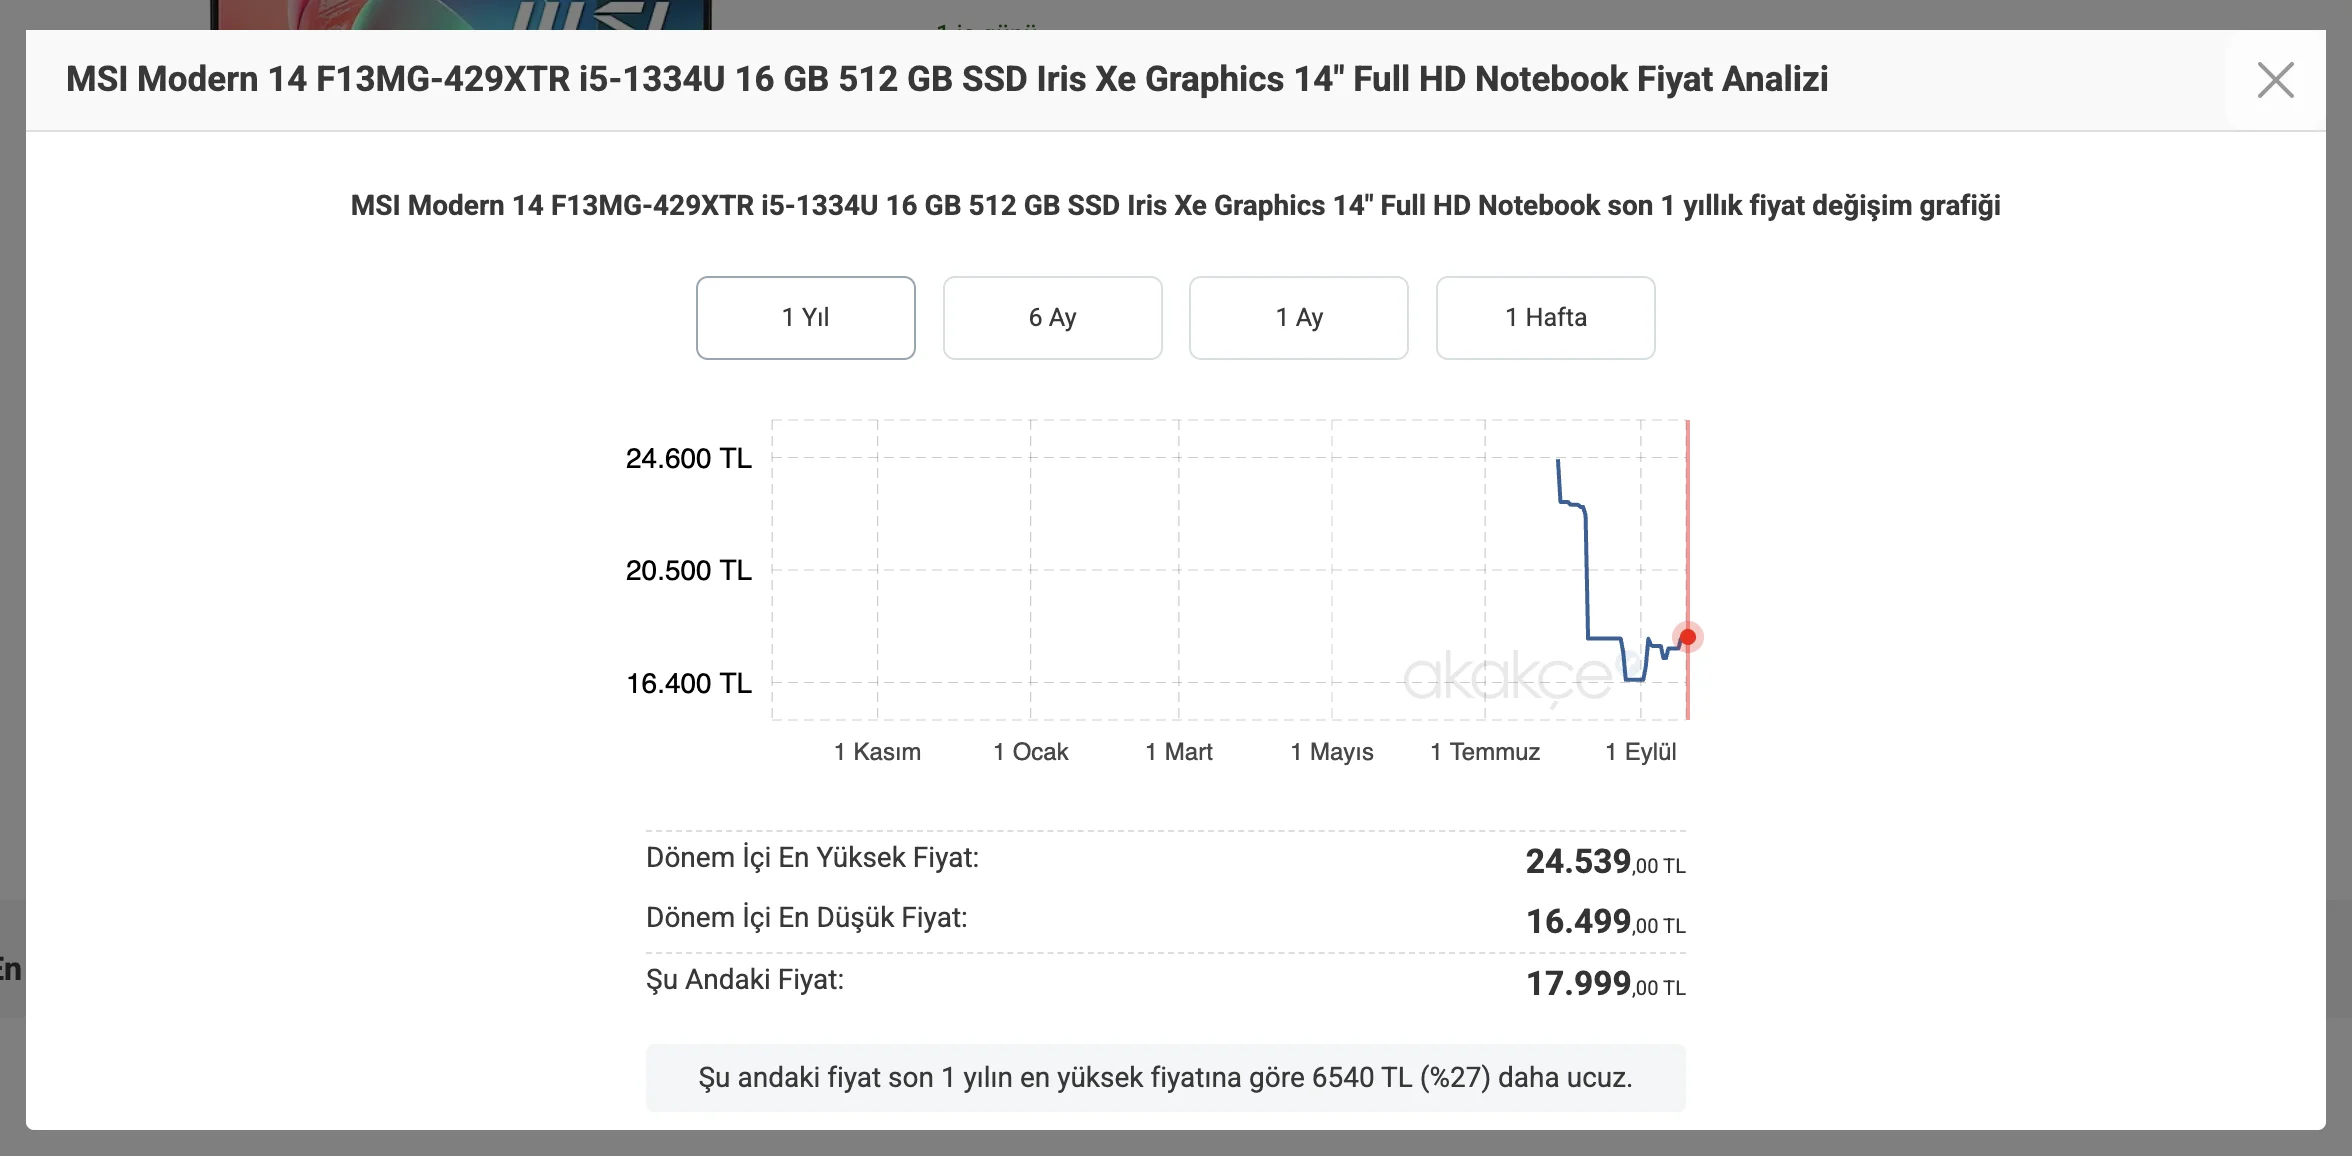Click the 24.600 TL axis label
2352x1156 pixels.
point(688,459)
